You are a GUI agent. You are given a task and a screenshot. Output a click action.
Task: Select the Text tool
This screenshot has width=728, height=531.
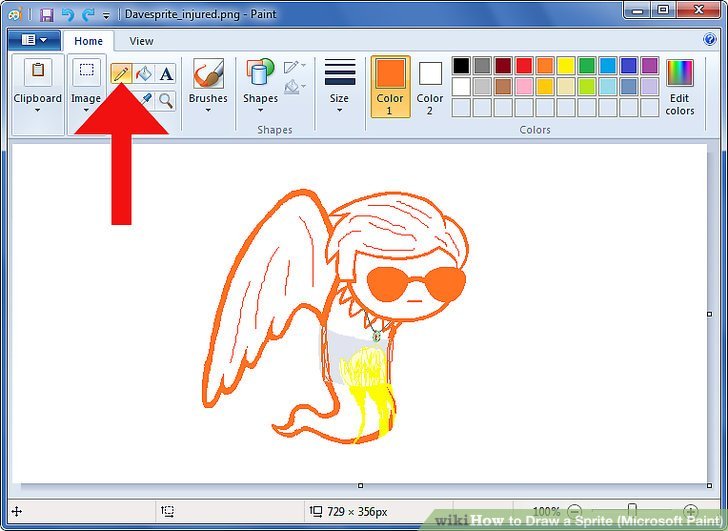pos(166,73)
